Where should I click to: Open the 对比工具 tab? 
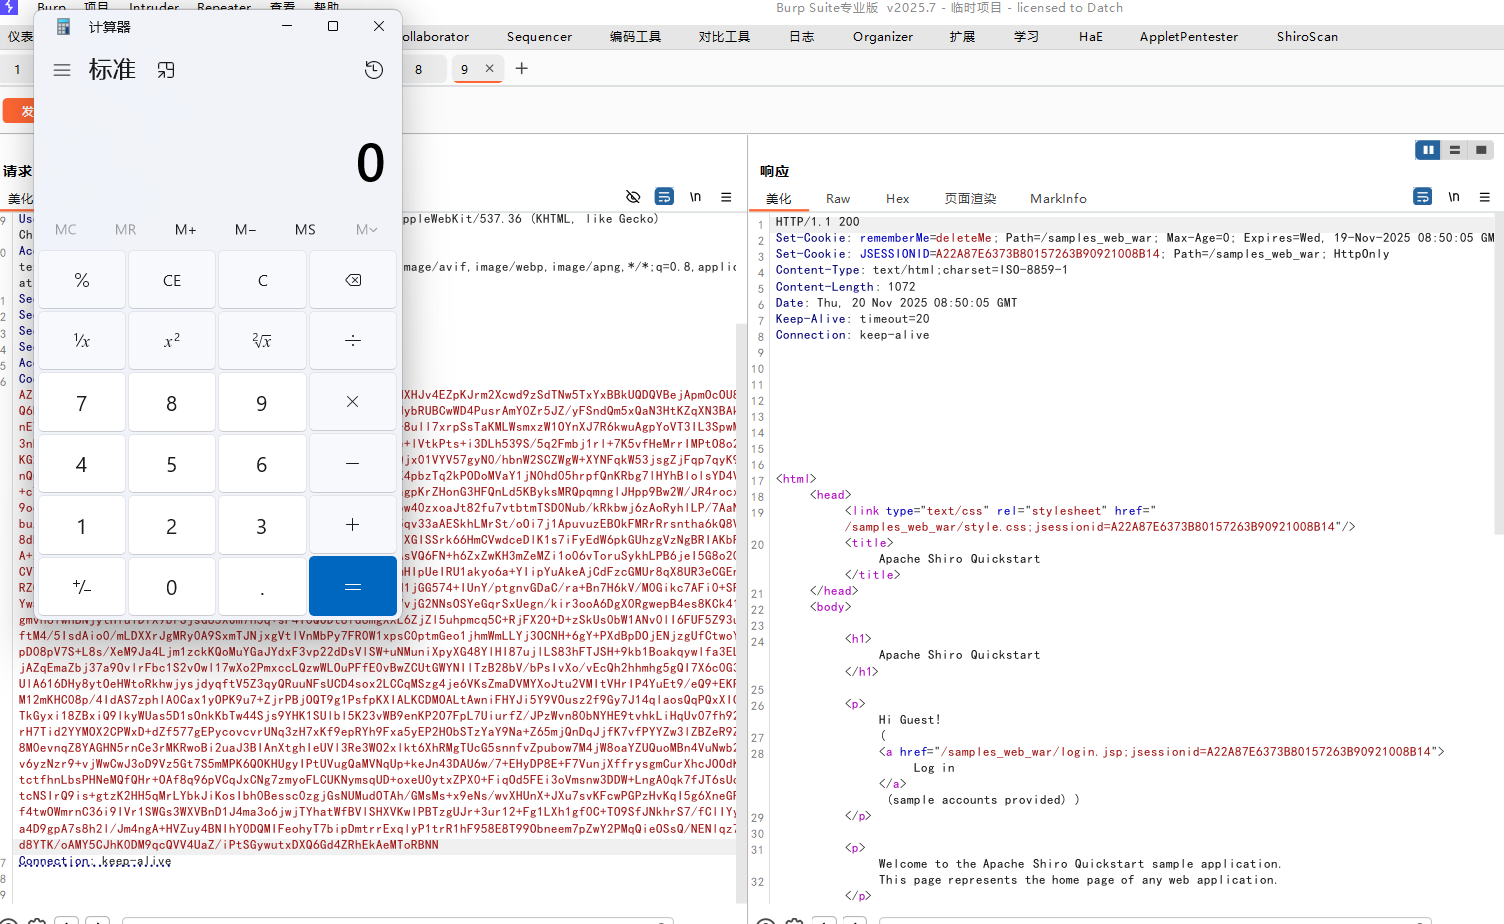click(724, 37)
